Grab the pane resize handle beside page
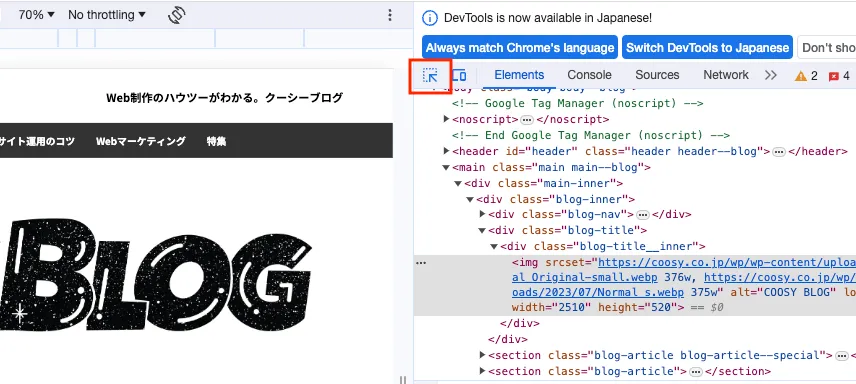Image resolution: width=856 pixels, height=384 pixels. click(403, 380)
